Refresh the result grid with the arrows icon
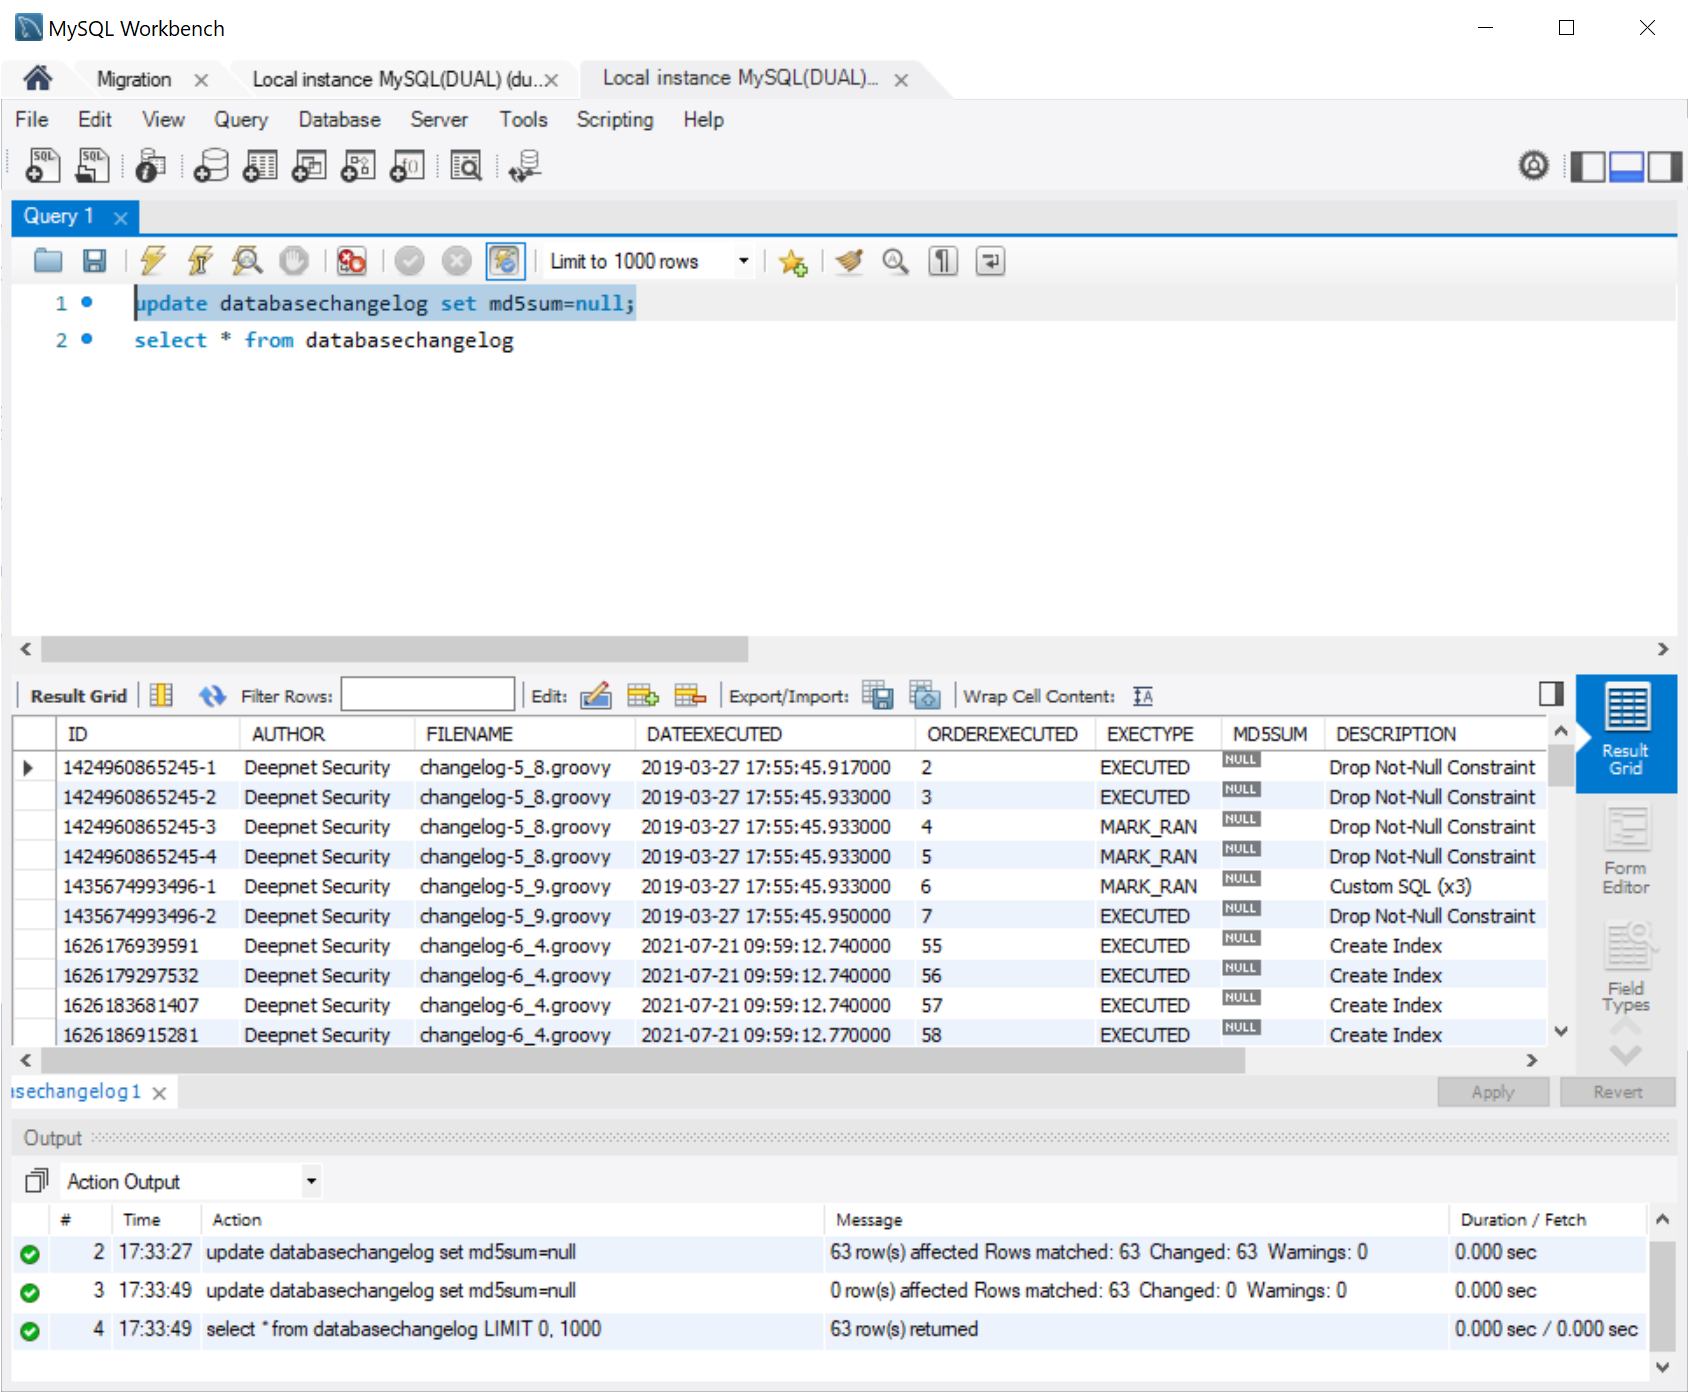 point(212,696)
